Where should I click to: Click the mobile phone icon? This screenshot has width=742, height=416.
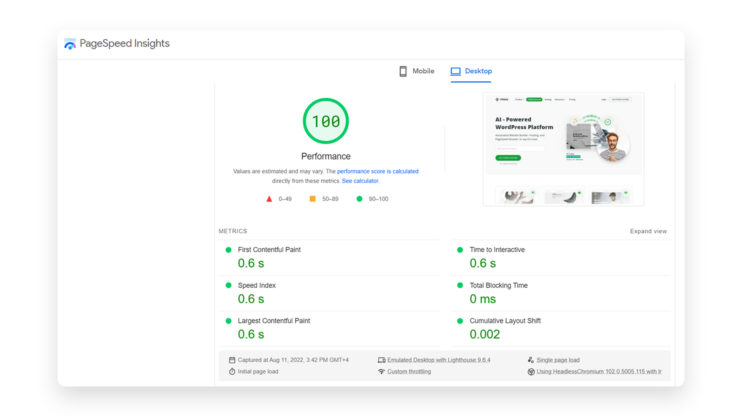click(x=403, y=71)
